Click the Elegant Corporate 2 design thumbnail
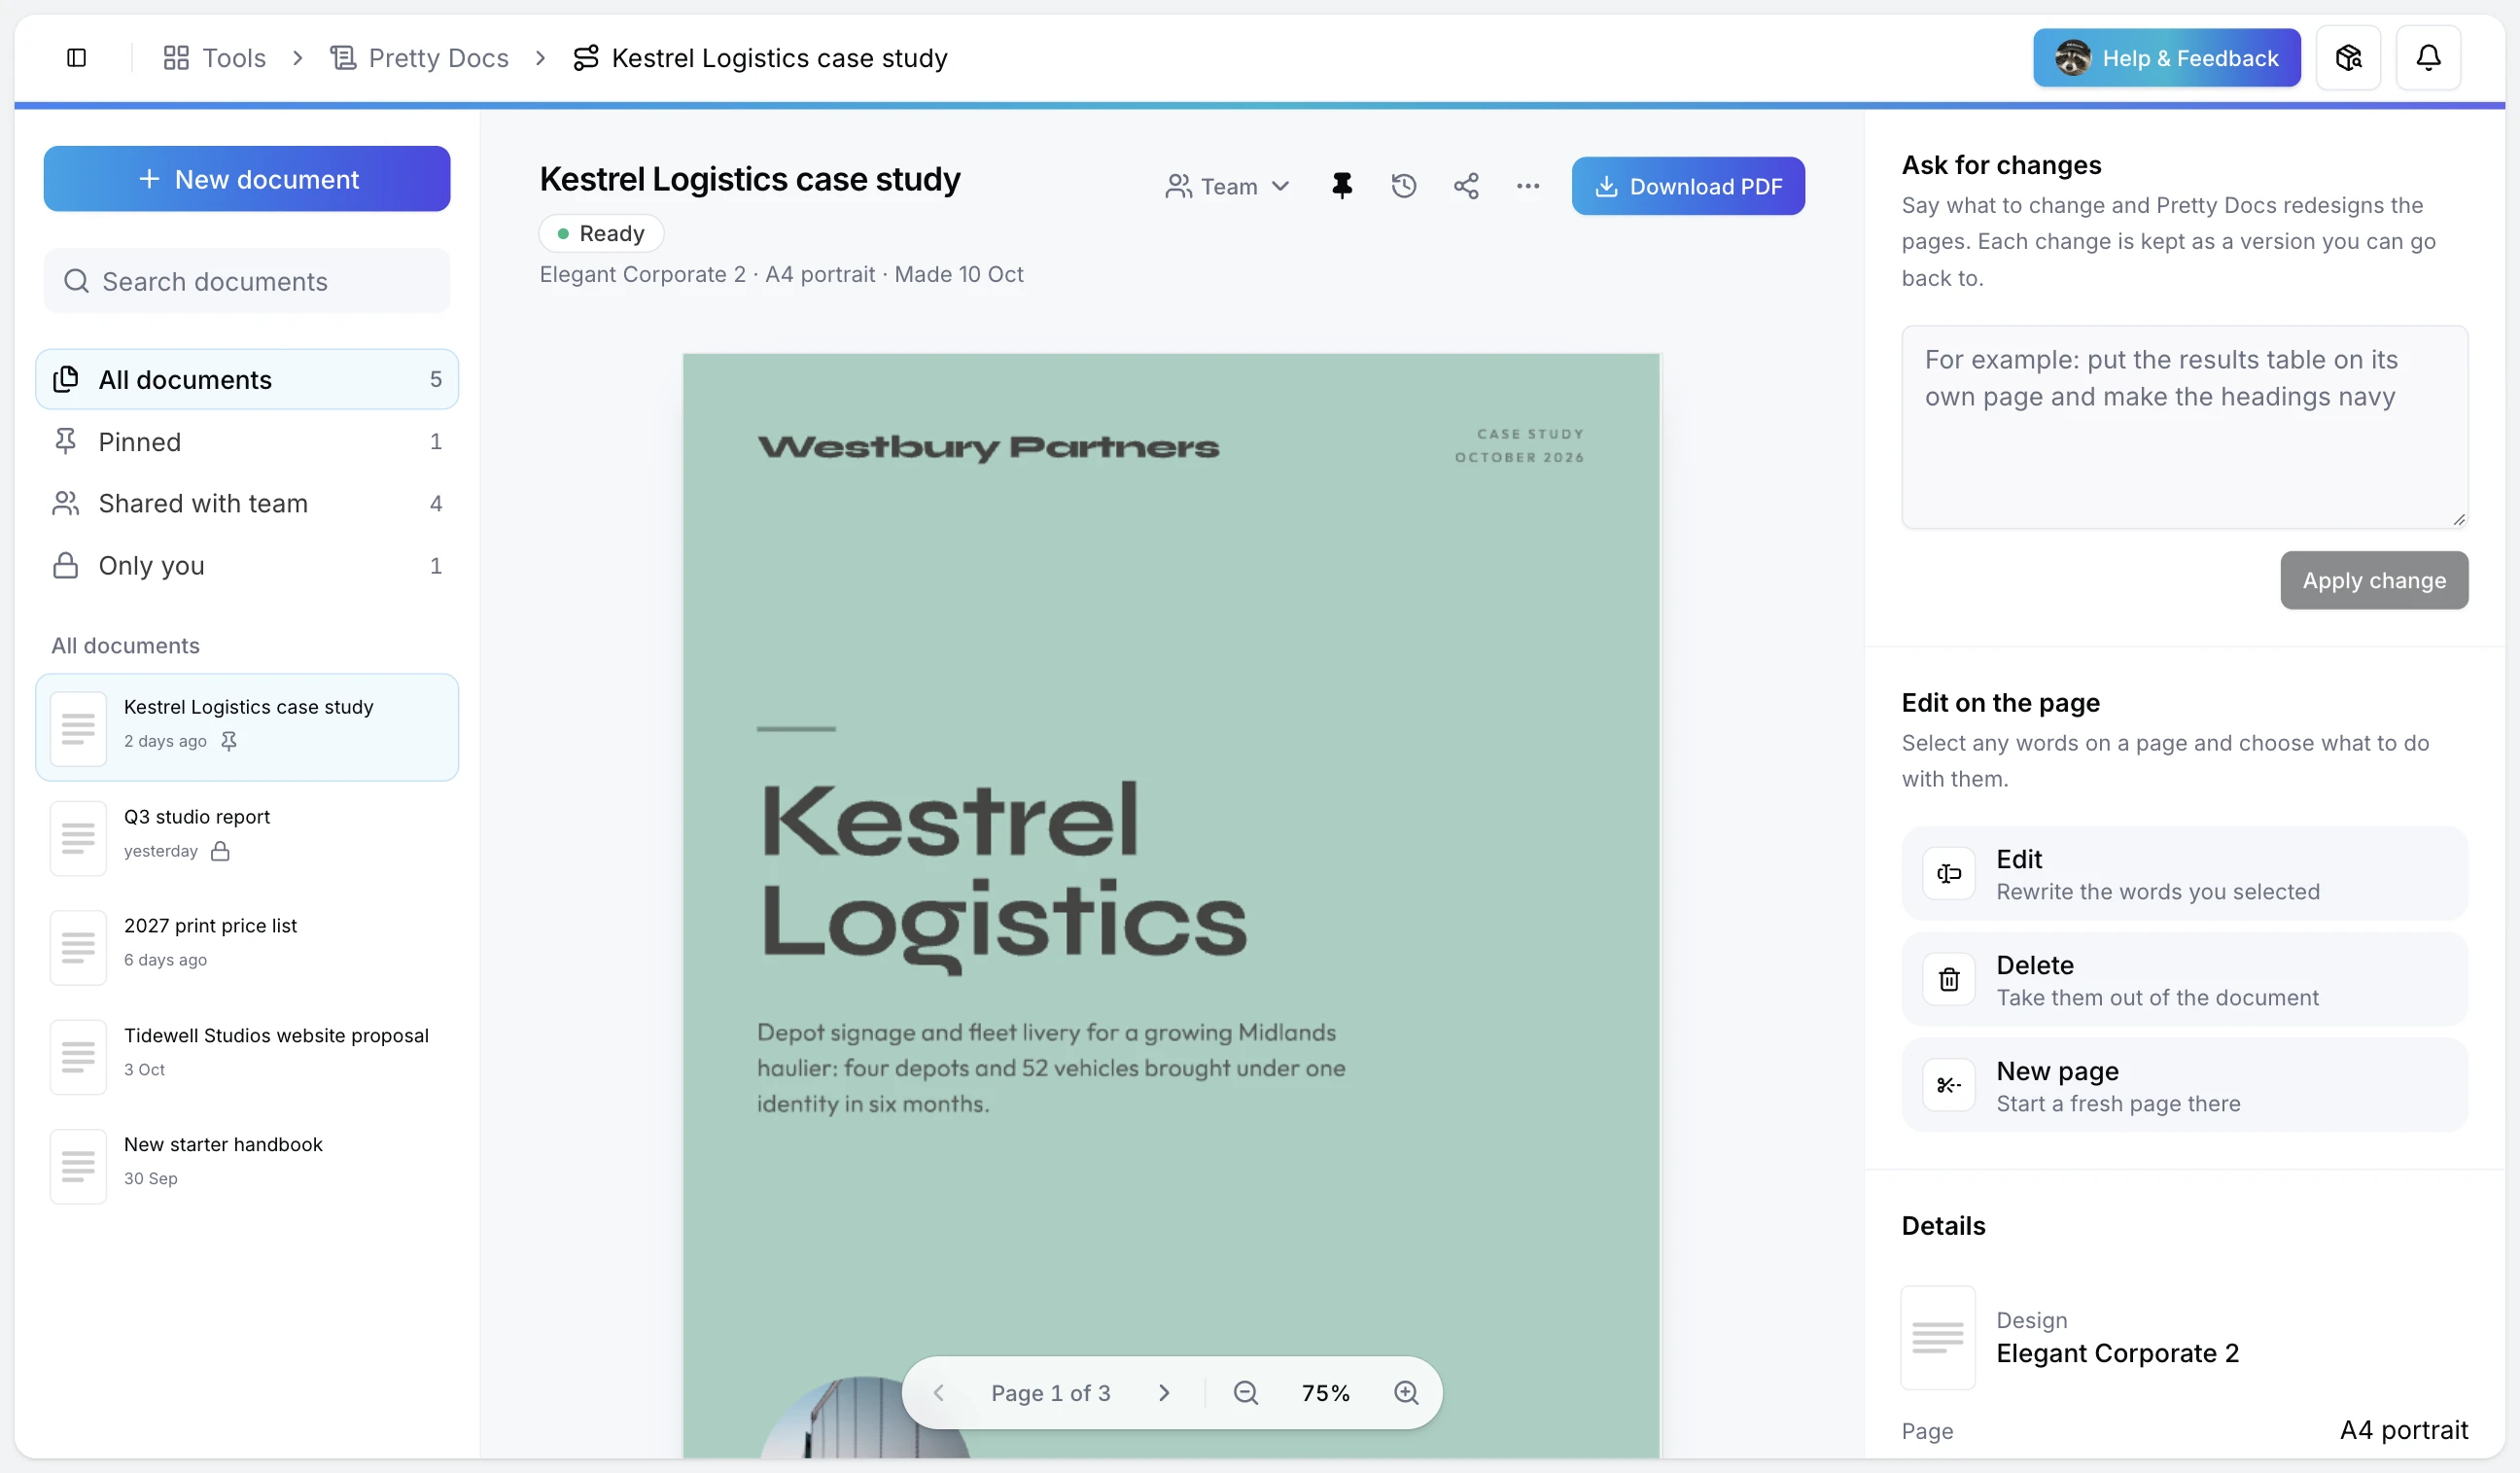The width and height of the screenshot is (2520, 1473). click(x=1938, y=1338)
